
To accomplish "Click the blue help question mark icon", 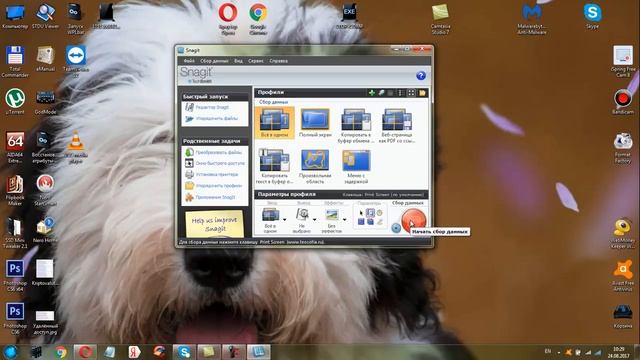I will coord(421,76).
